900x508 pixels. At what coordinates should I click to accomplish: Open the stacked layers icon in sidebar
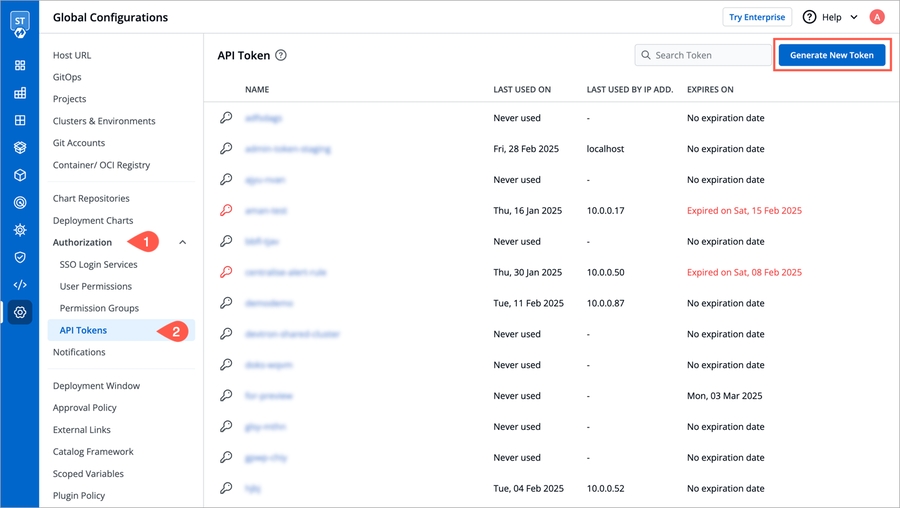[x=20, y=148]
